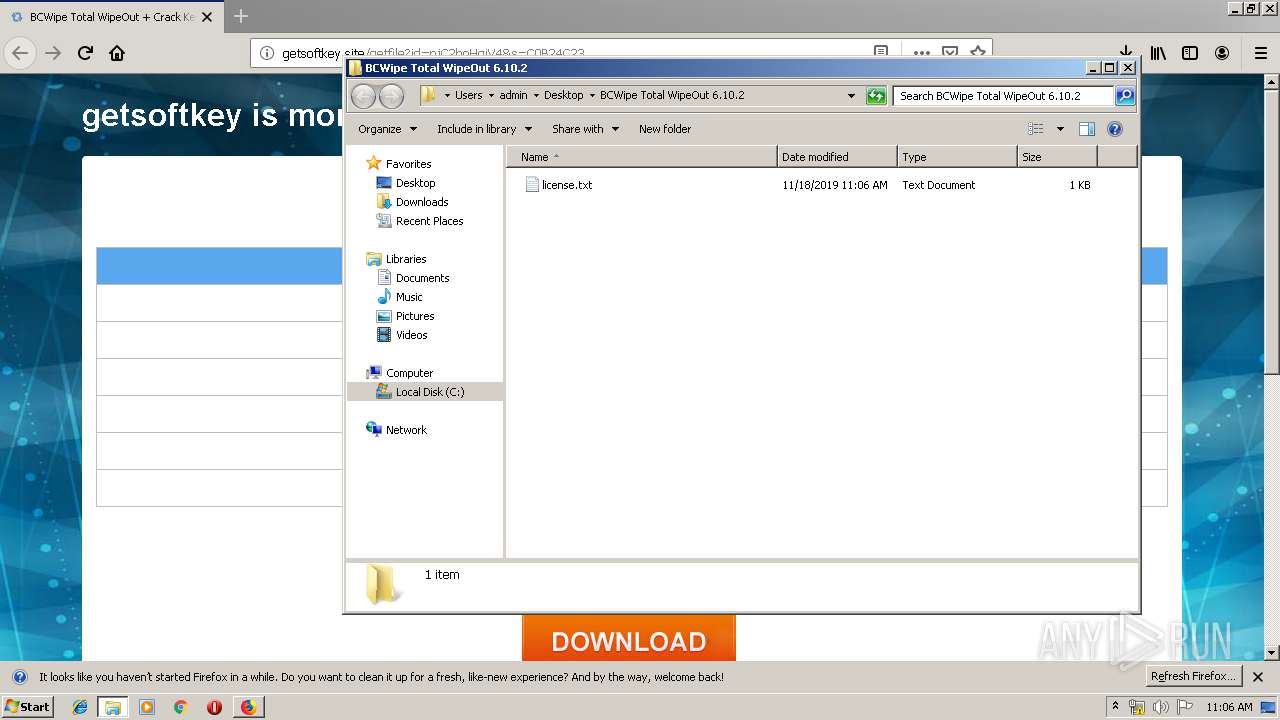The height and width of the screenshot is (720, 1280).
Task: Close the BCWipe Total WipeOut browser tab
Action: coord(207,17)
